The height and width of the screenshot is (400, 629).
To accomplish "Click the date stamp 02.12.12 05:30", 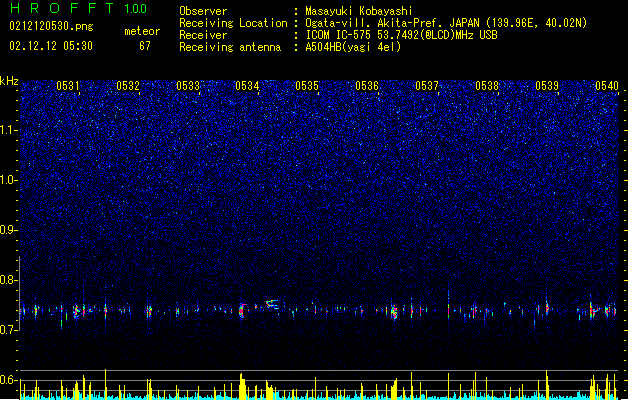I will [x=51, y=46].
